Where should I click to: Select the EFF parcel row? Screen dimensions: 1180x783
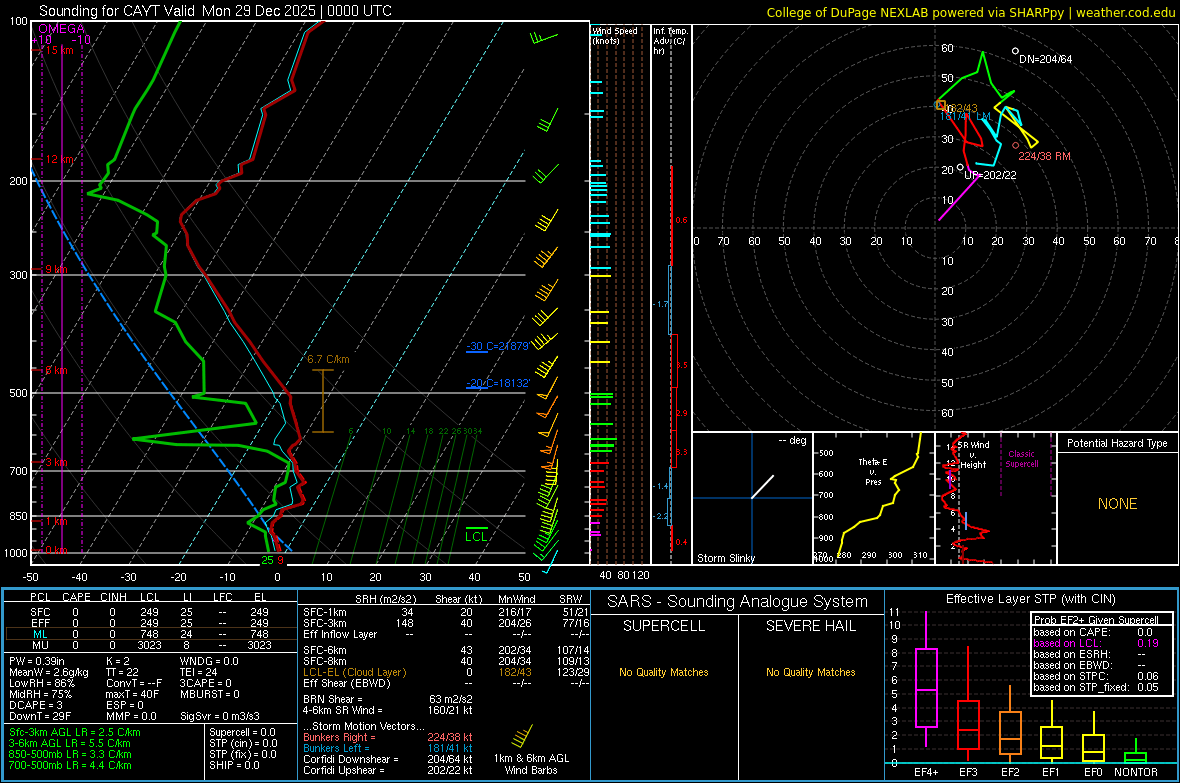point(151,623)
